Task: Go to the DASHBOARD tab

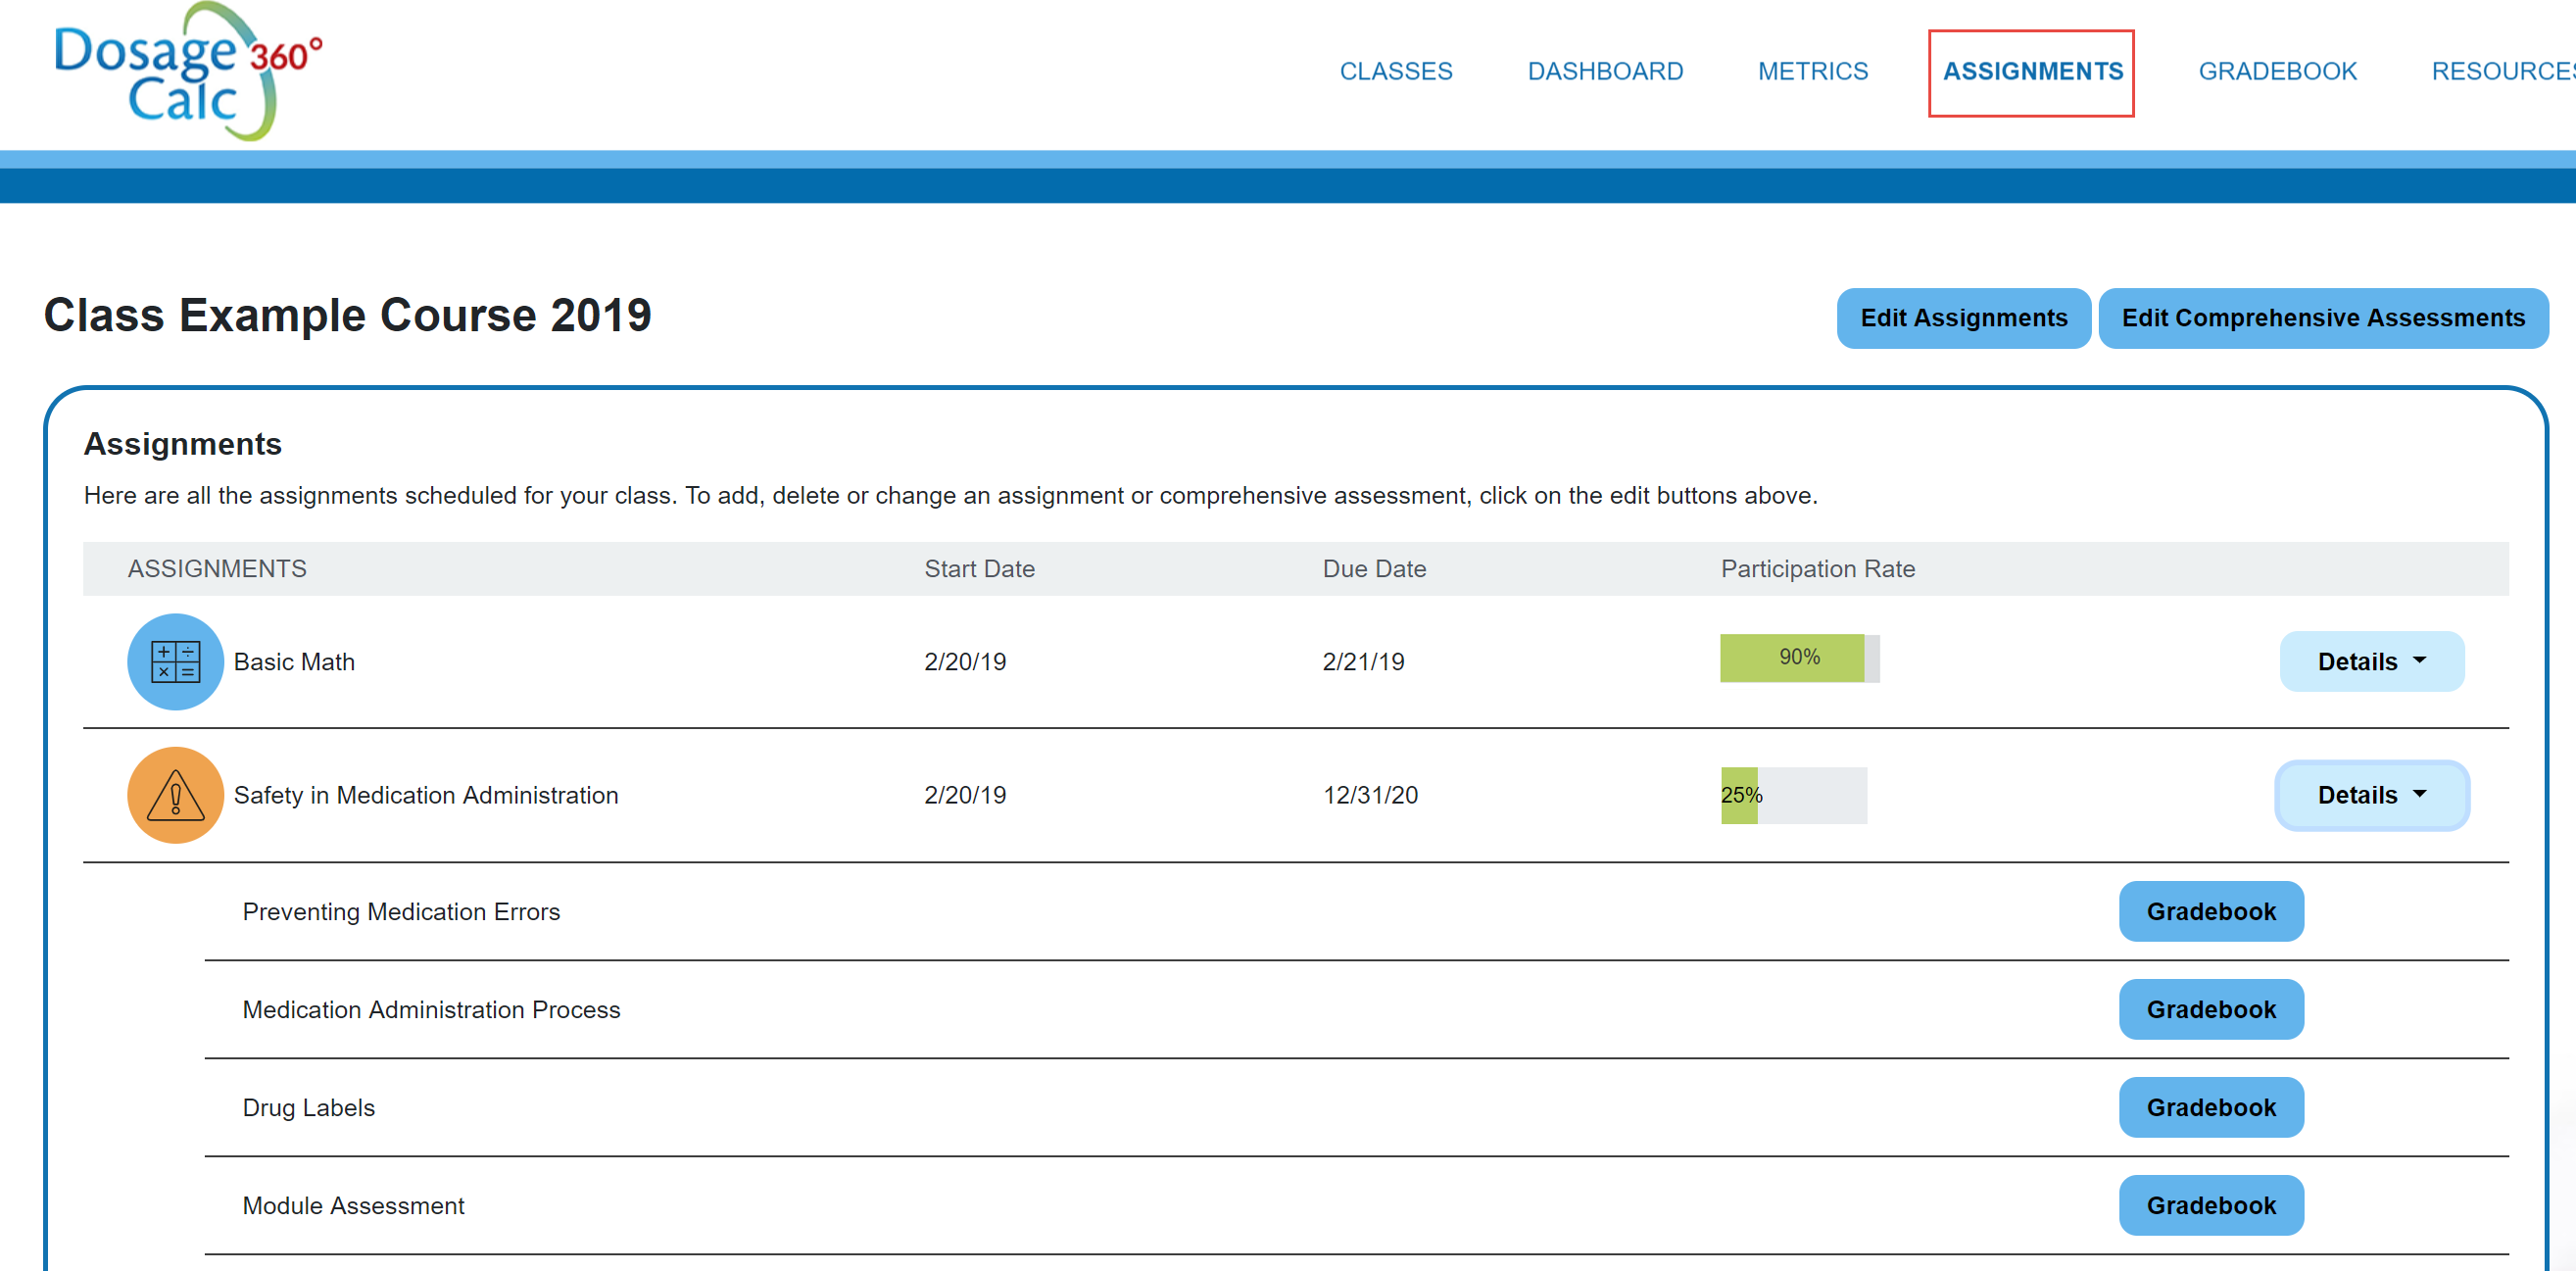Action: pos(1605,72)
